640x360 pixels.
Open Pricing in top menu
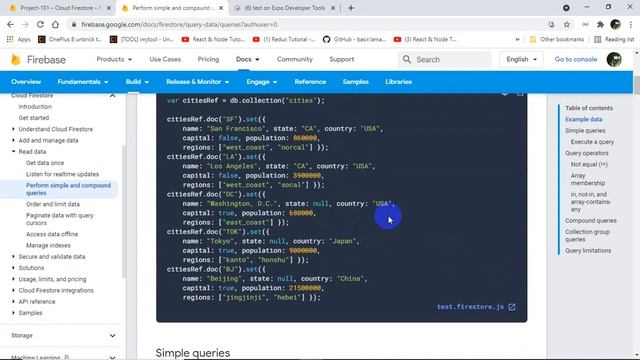pos(208,59)
